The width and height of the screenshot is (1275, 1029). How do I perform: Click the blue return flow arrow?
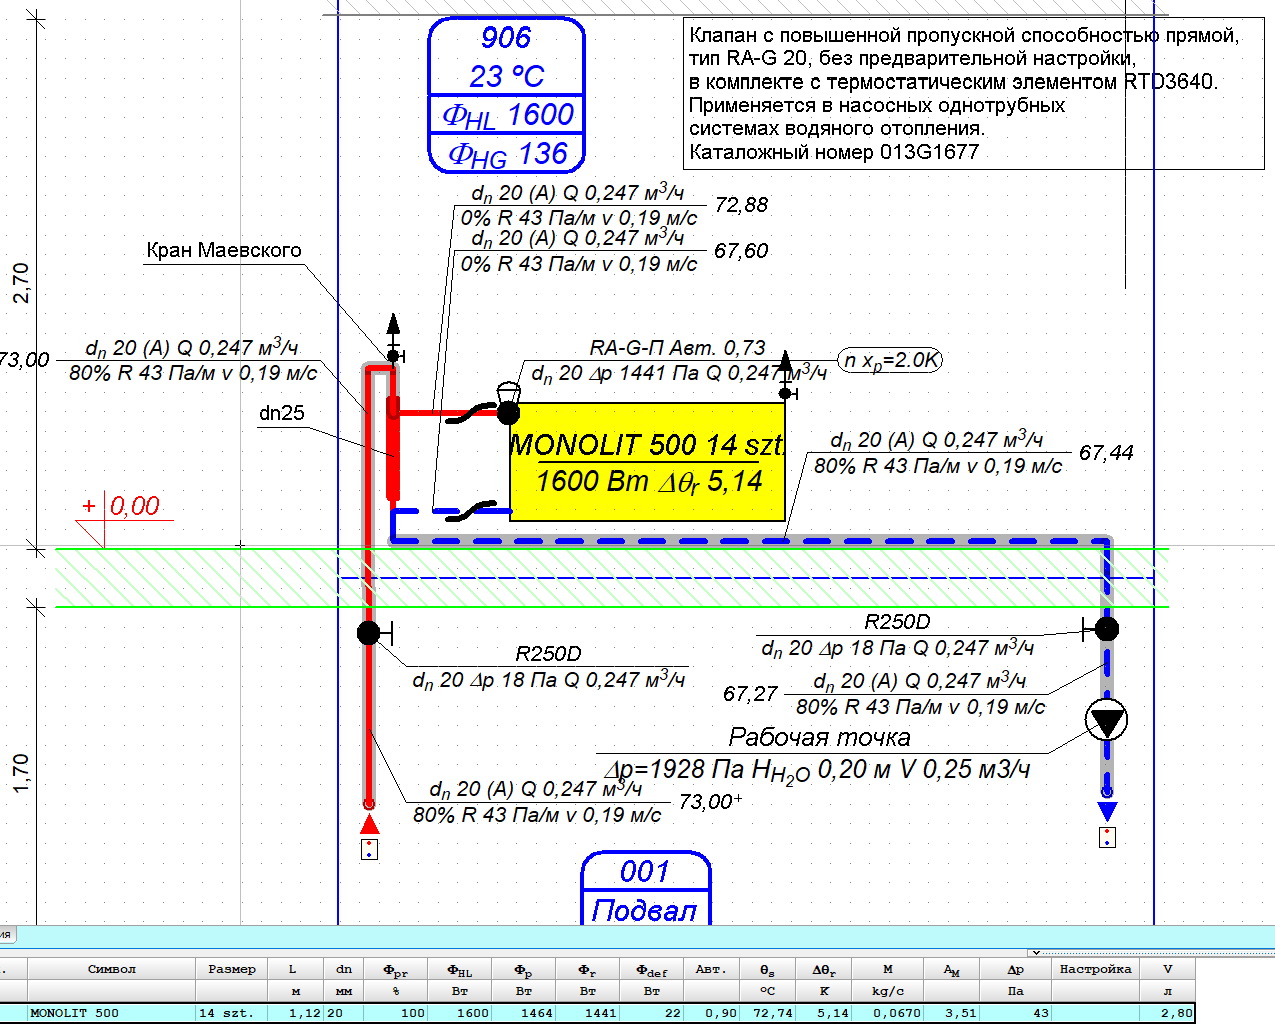point(1106,811)
